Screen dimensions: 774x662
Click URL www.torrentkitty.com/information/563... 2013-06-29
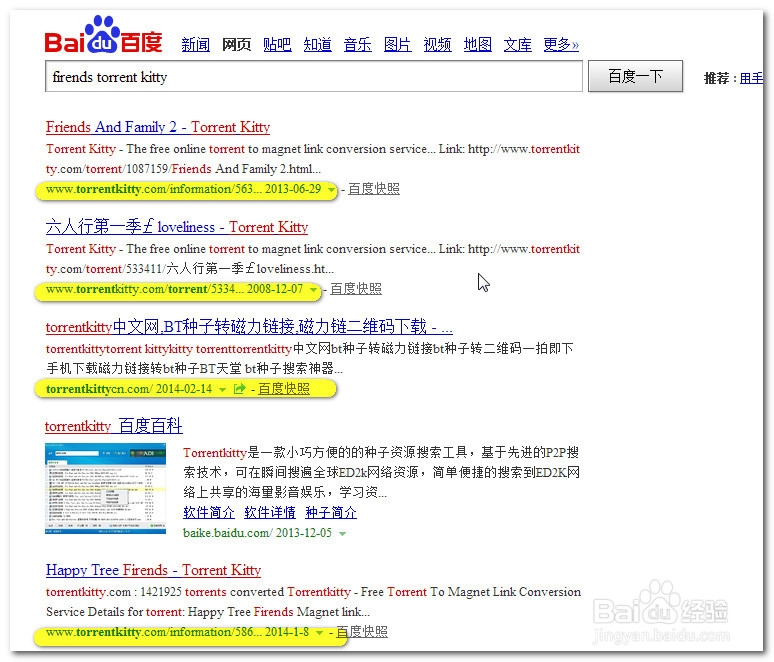(183, 189)
